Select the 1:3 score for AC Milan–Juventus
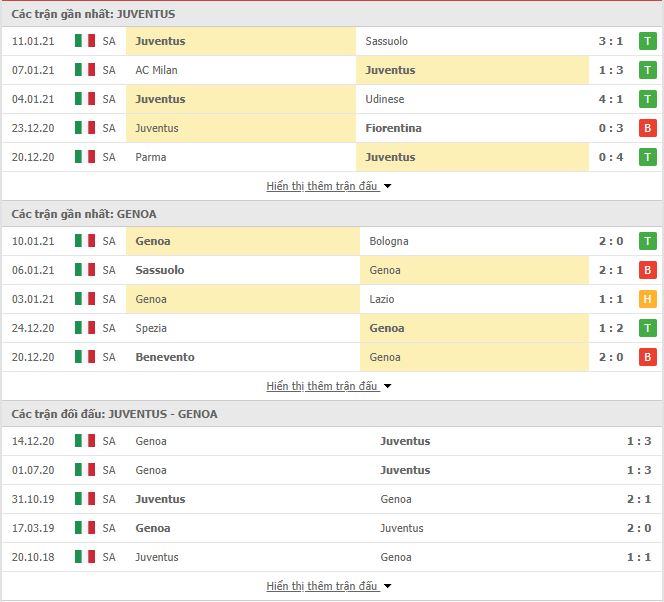 [611, 70]
